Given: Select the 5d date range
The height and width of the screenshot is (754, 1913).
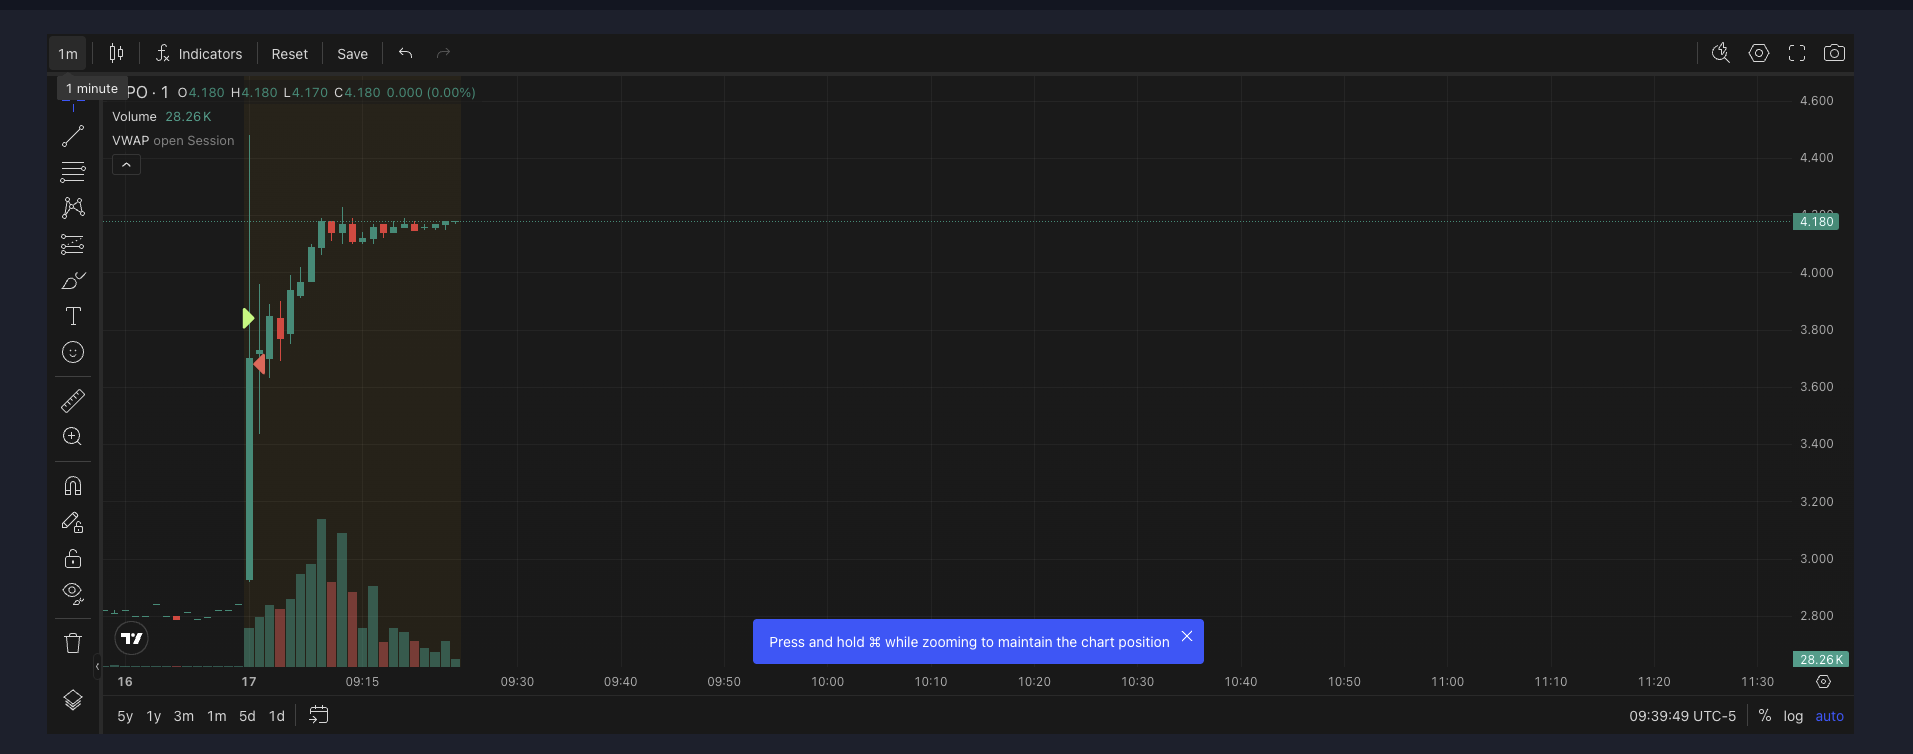Looking at the screenshot, I should pyautogui.click(x=247, y=716).
